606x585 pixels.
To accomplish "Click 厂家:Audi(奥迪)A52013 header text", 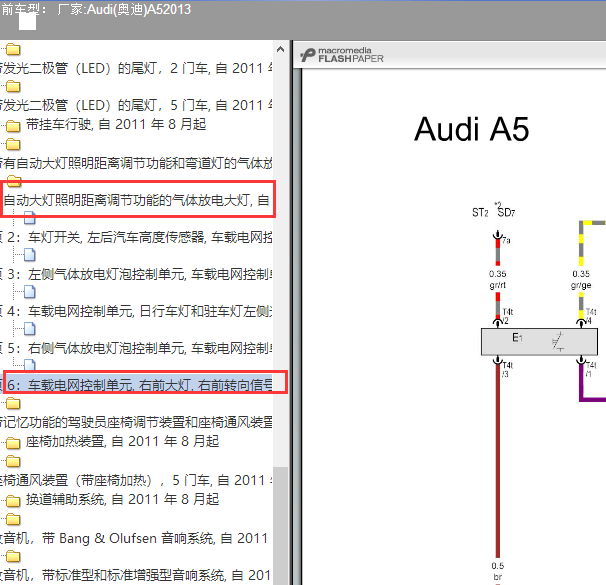I will pos(124,9).
